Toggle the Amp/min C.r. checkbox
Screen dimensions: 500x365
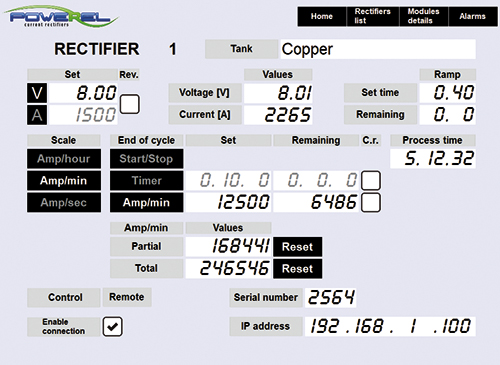[x=371, y=202]
